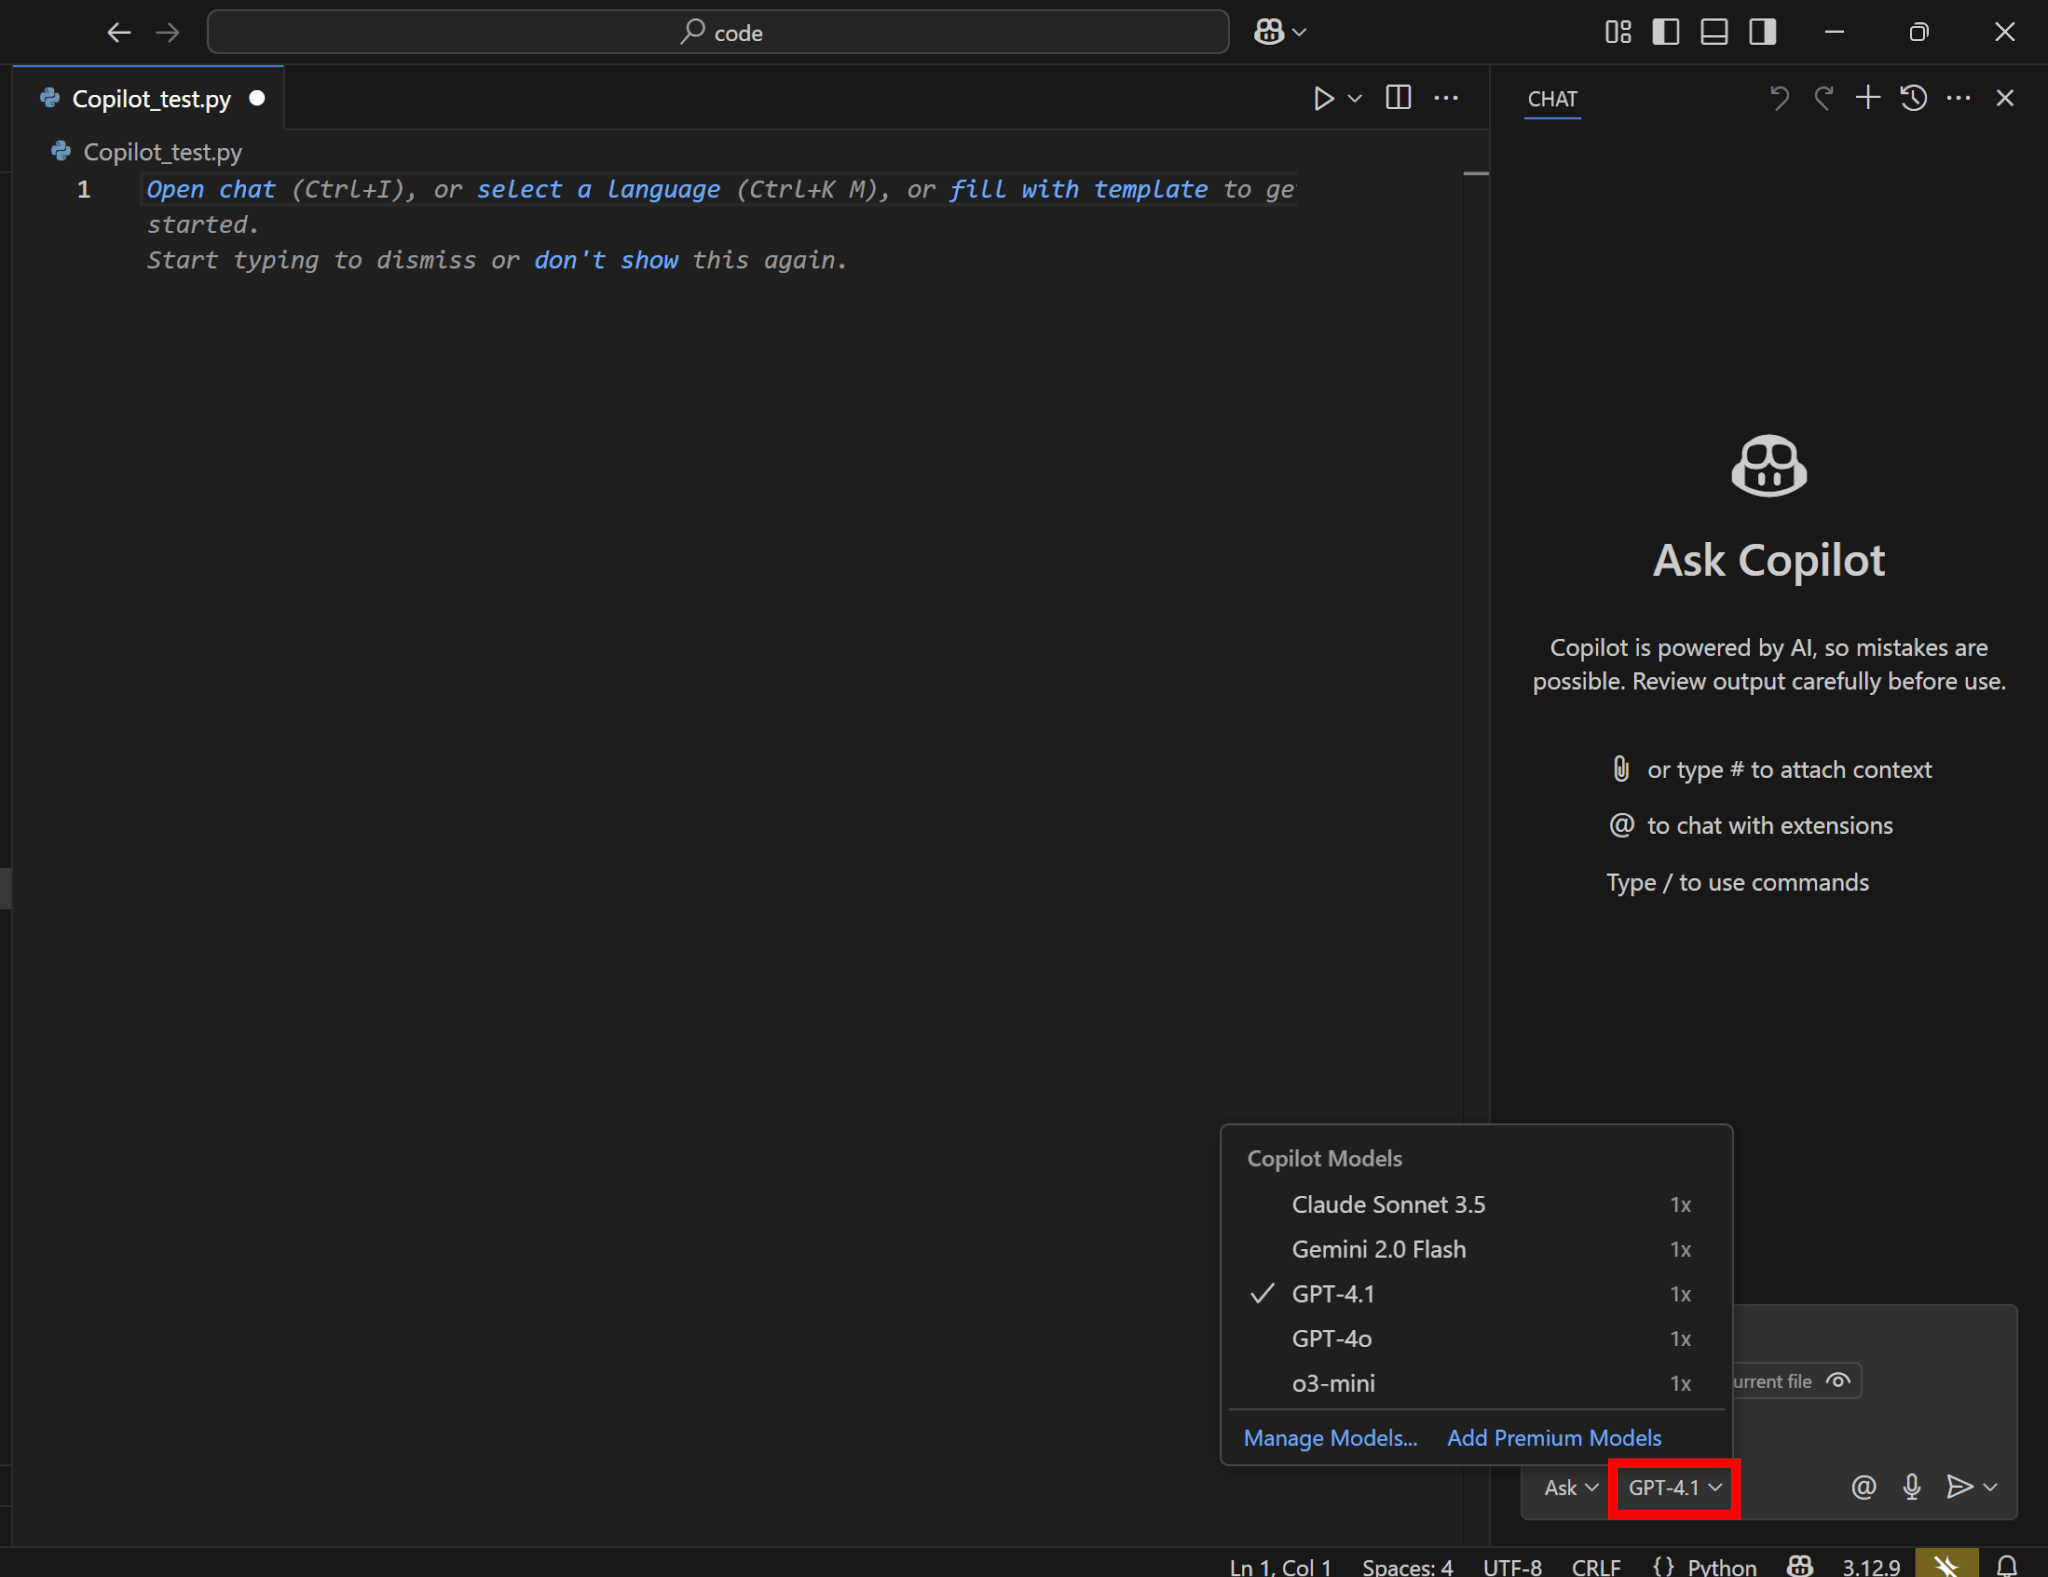Click don't show link
Viewport: 2048px width, 1577px height.
click(606, 260)
